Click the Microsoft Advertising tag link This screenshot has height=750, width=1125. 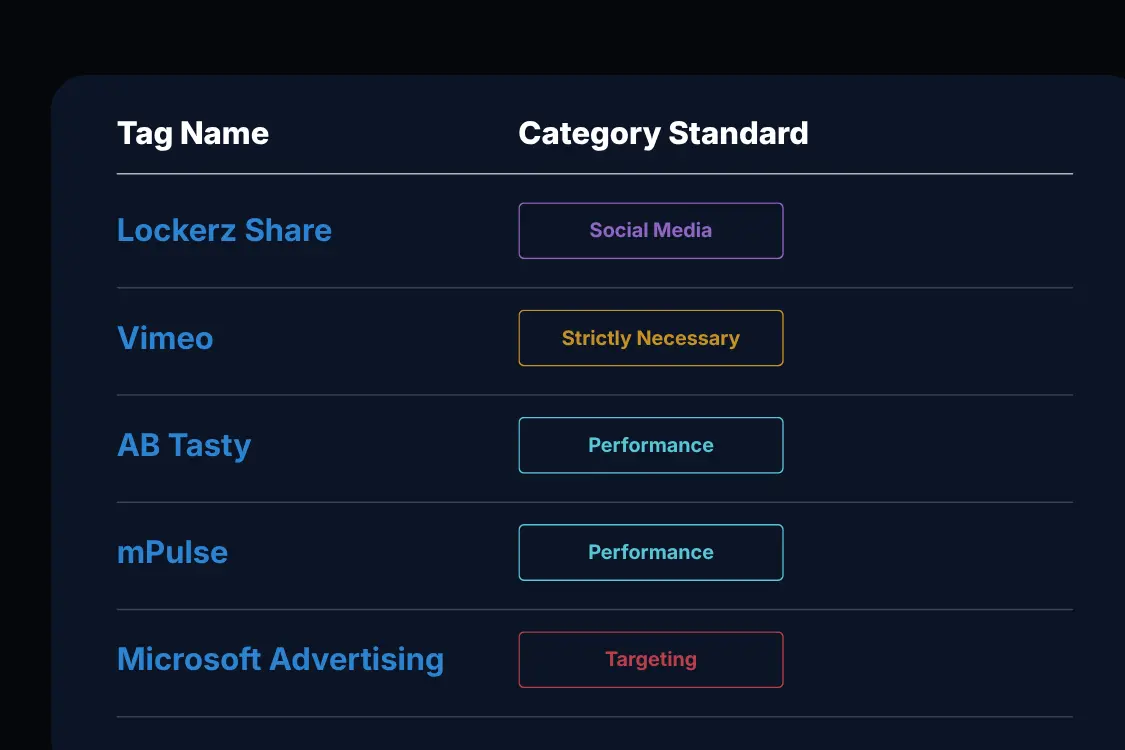[x=281, y=660]
